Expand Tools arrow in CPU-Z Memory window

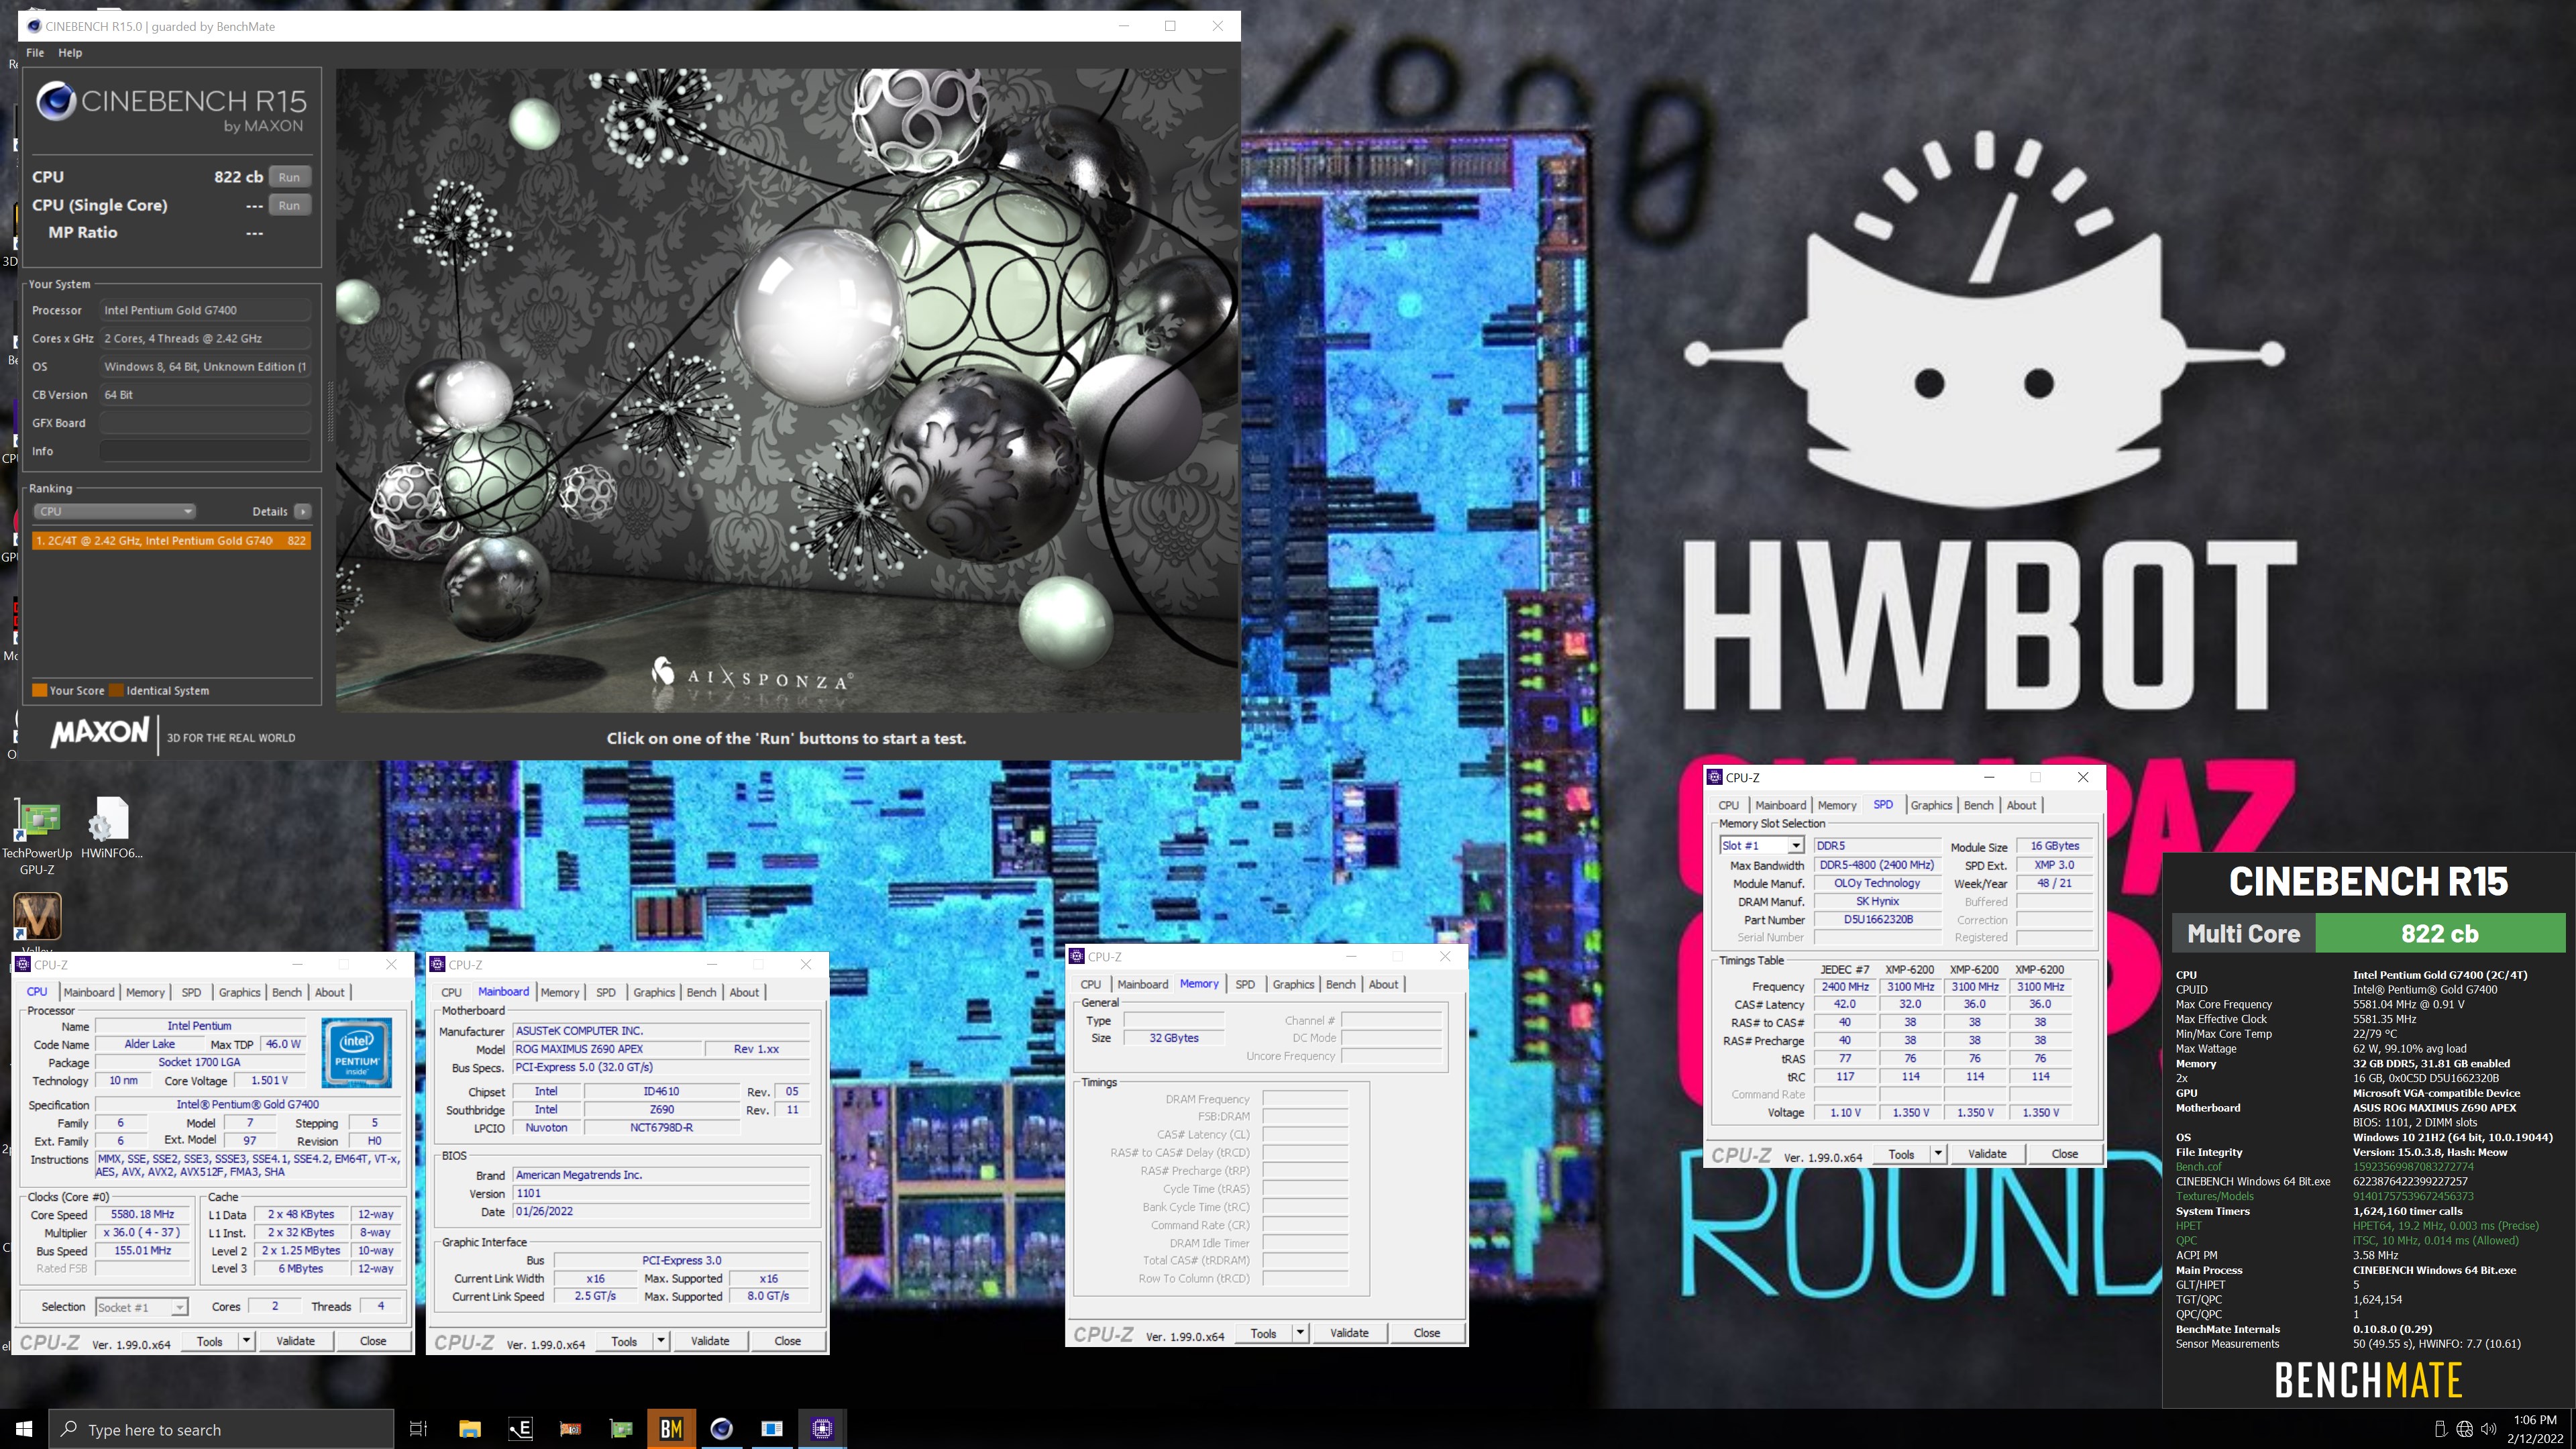[x=1300, y=1333]
